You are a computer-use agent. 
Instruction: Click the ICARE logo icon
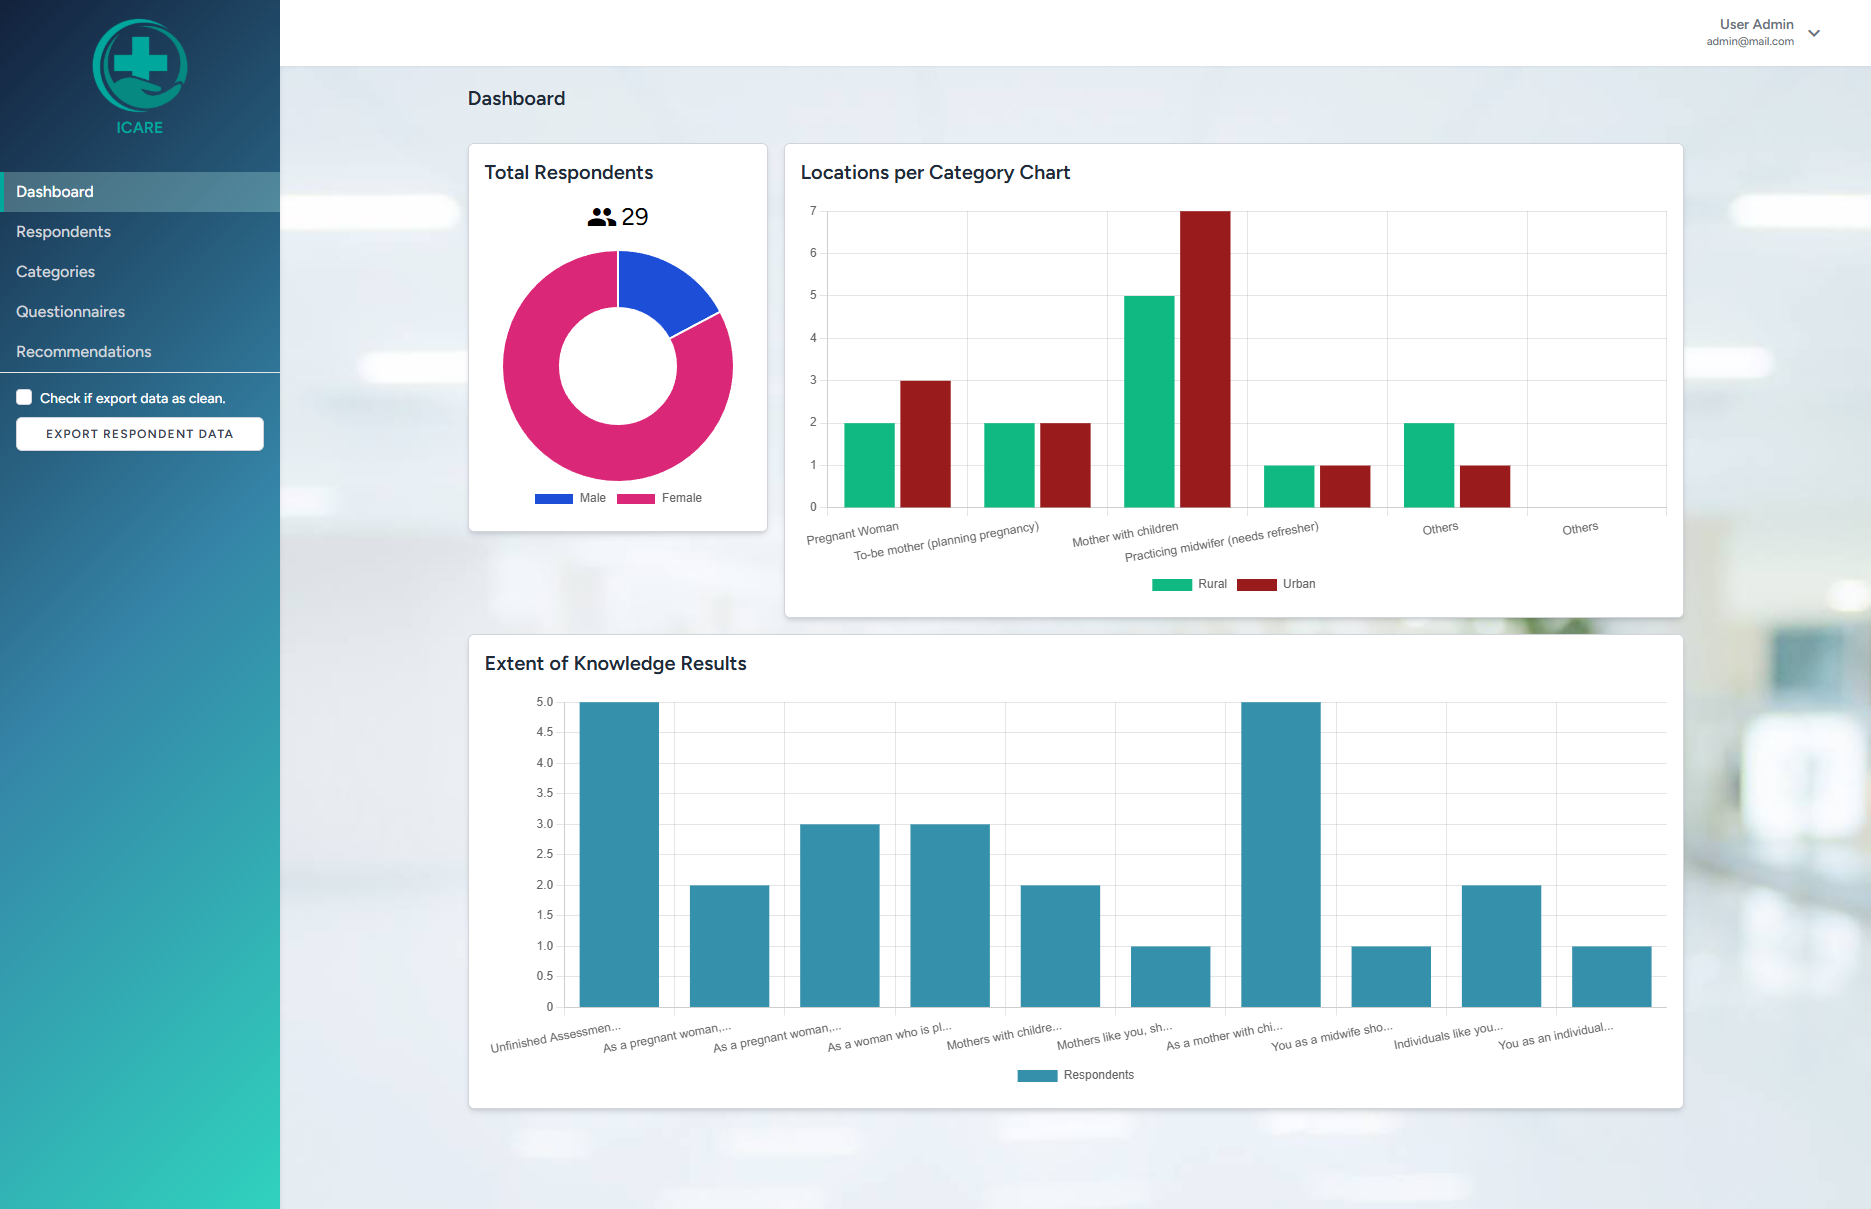click(139, 66)
